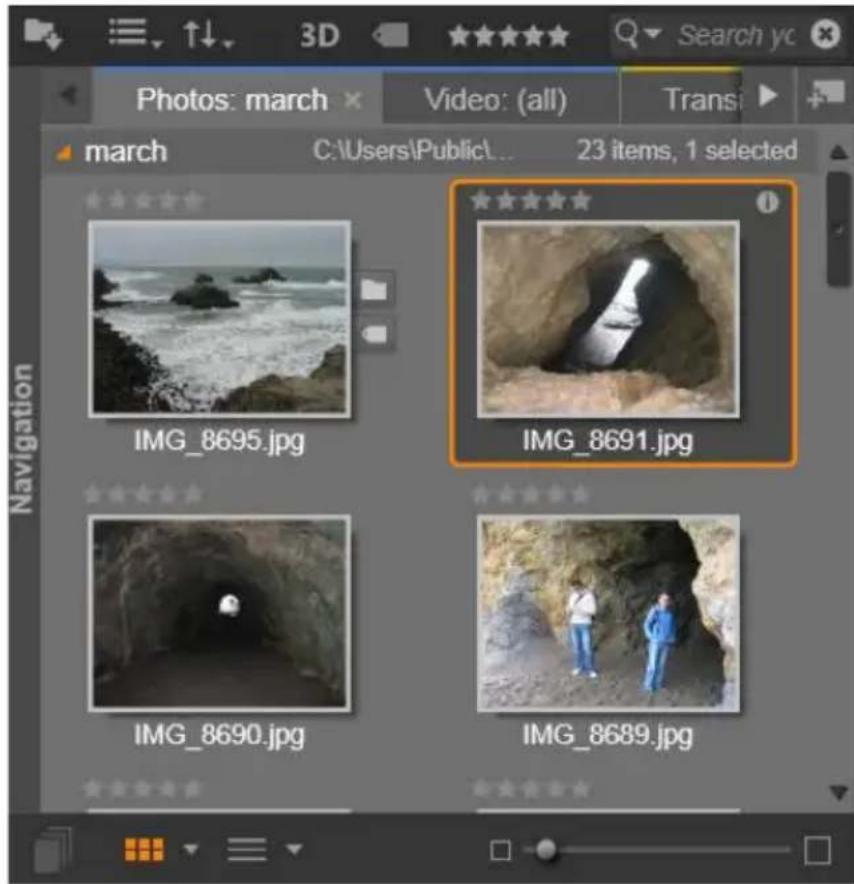Set star rating on IMG_8690.jpg
Screen dimensions: 854x884
coord(143,494)
